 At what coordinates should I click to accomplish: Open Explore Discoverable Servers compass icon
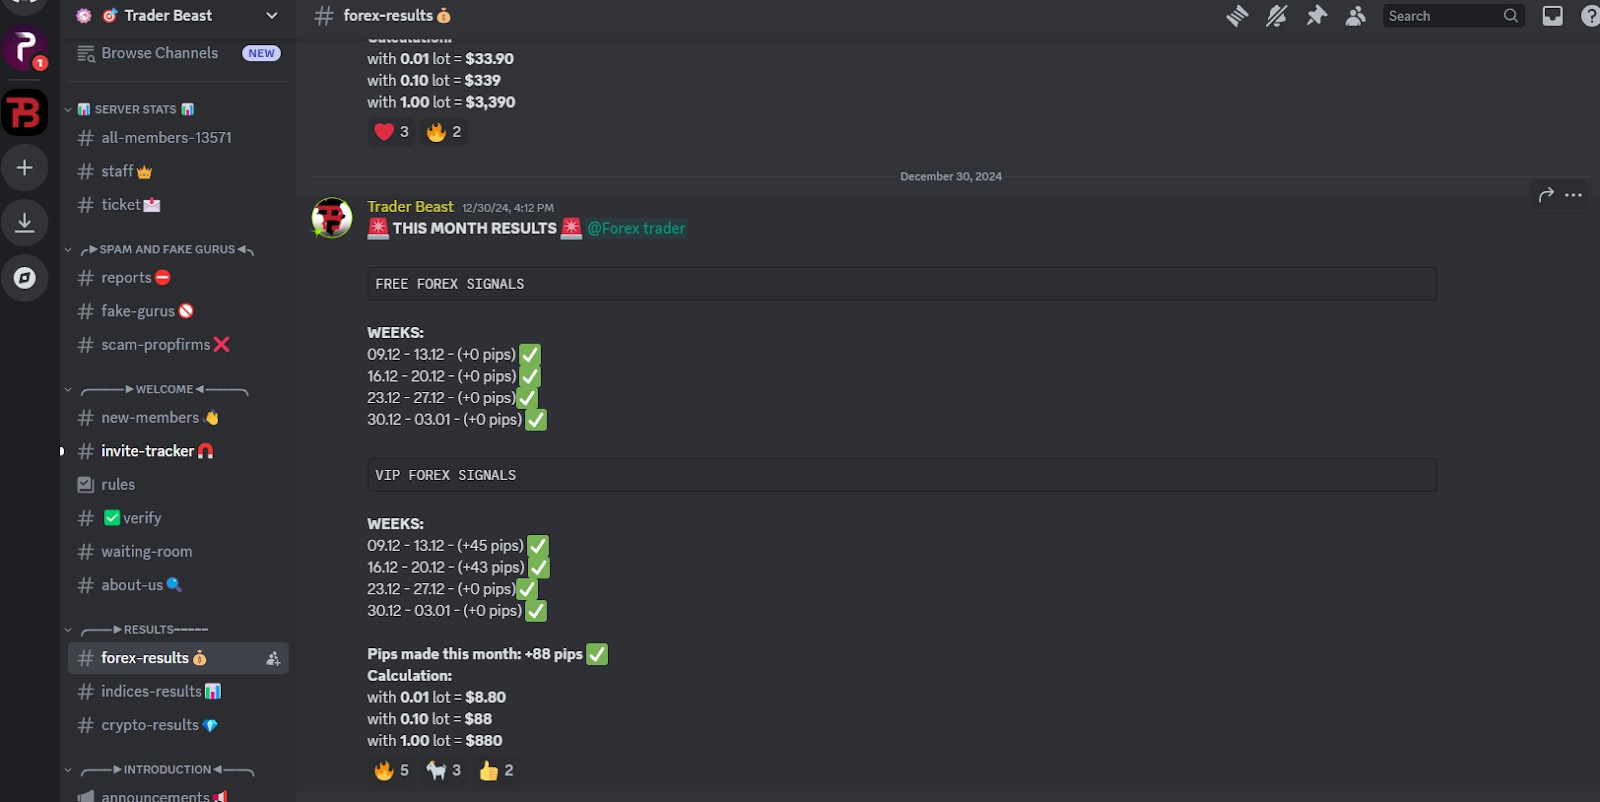pyautogui.click(x=25, y=278)
